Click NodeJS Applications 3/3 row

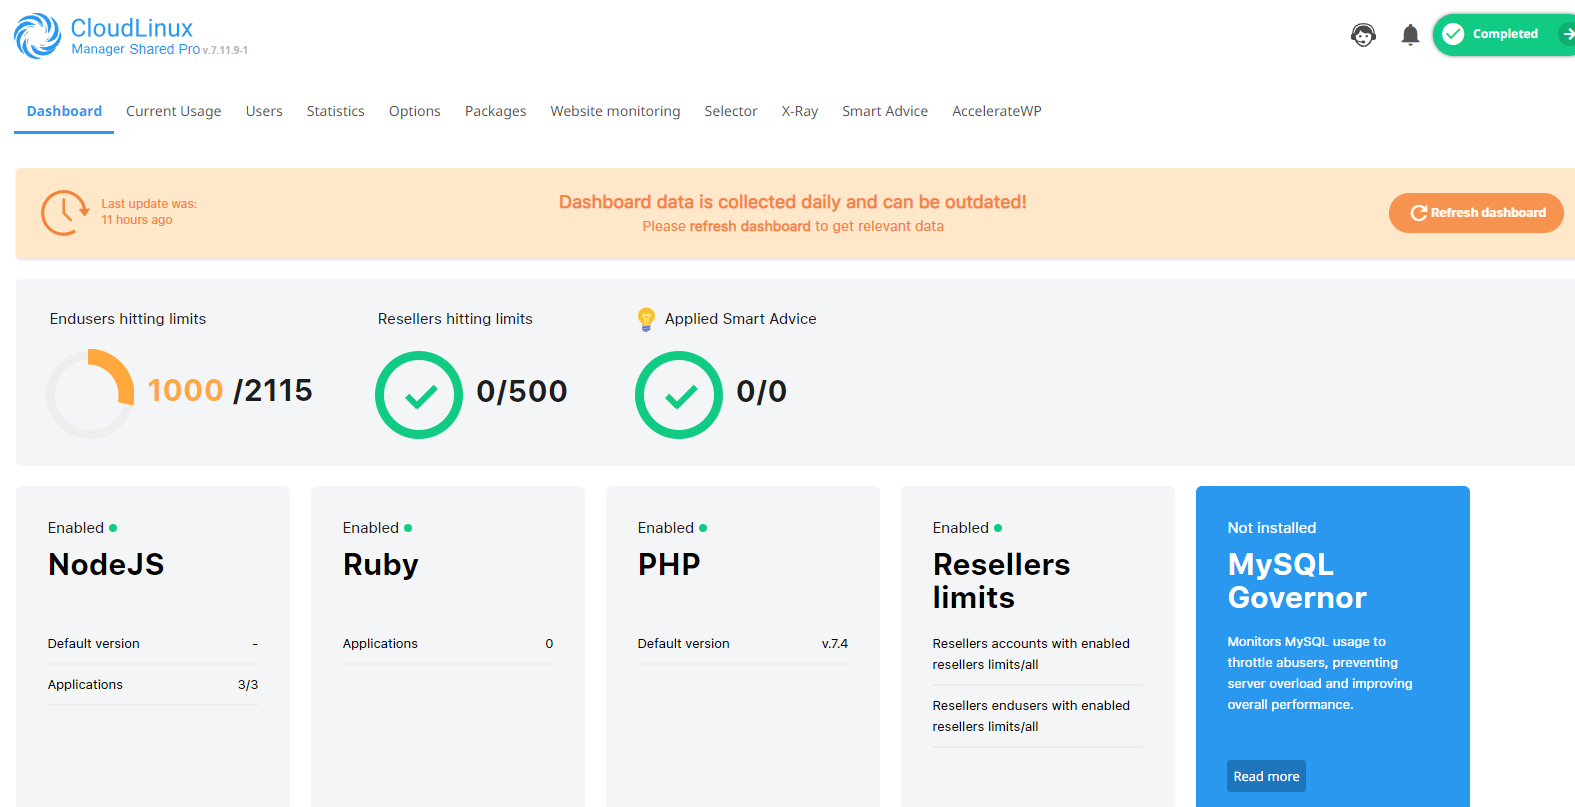(153, 685)
